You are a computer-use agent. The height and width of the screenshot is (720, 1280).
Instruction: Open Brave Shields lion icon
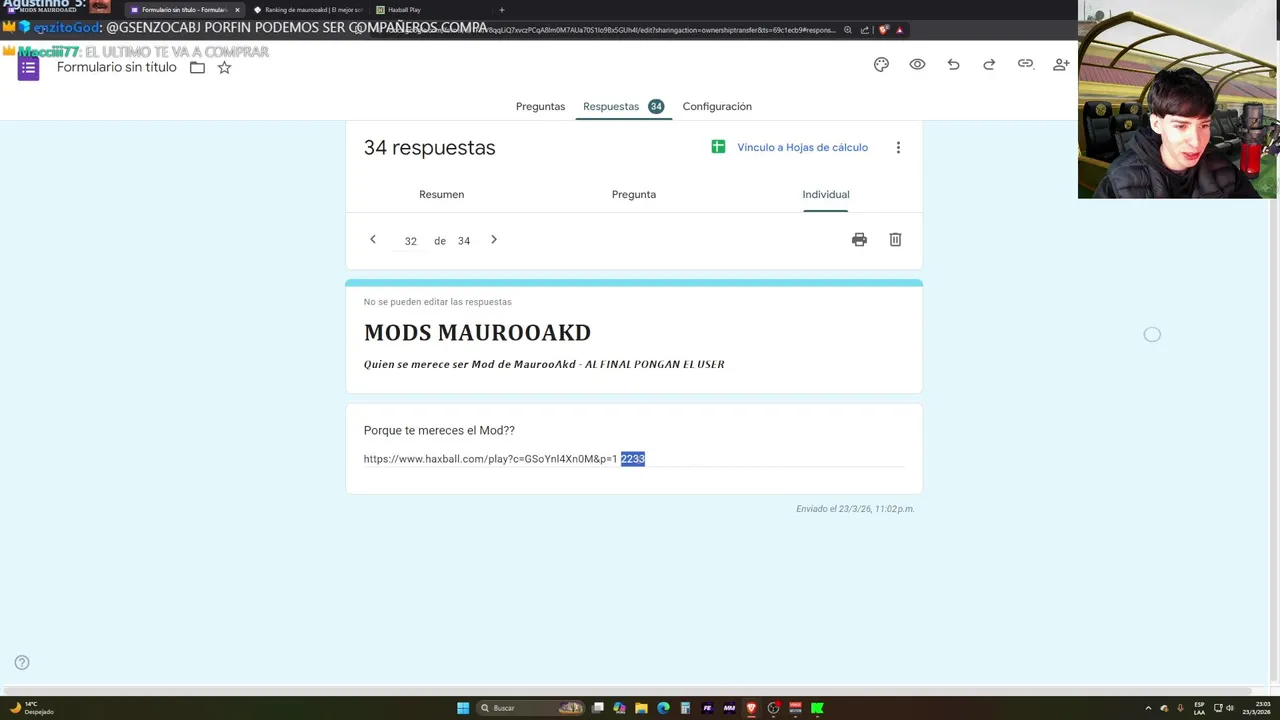[883, 30]
